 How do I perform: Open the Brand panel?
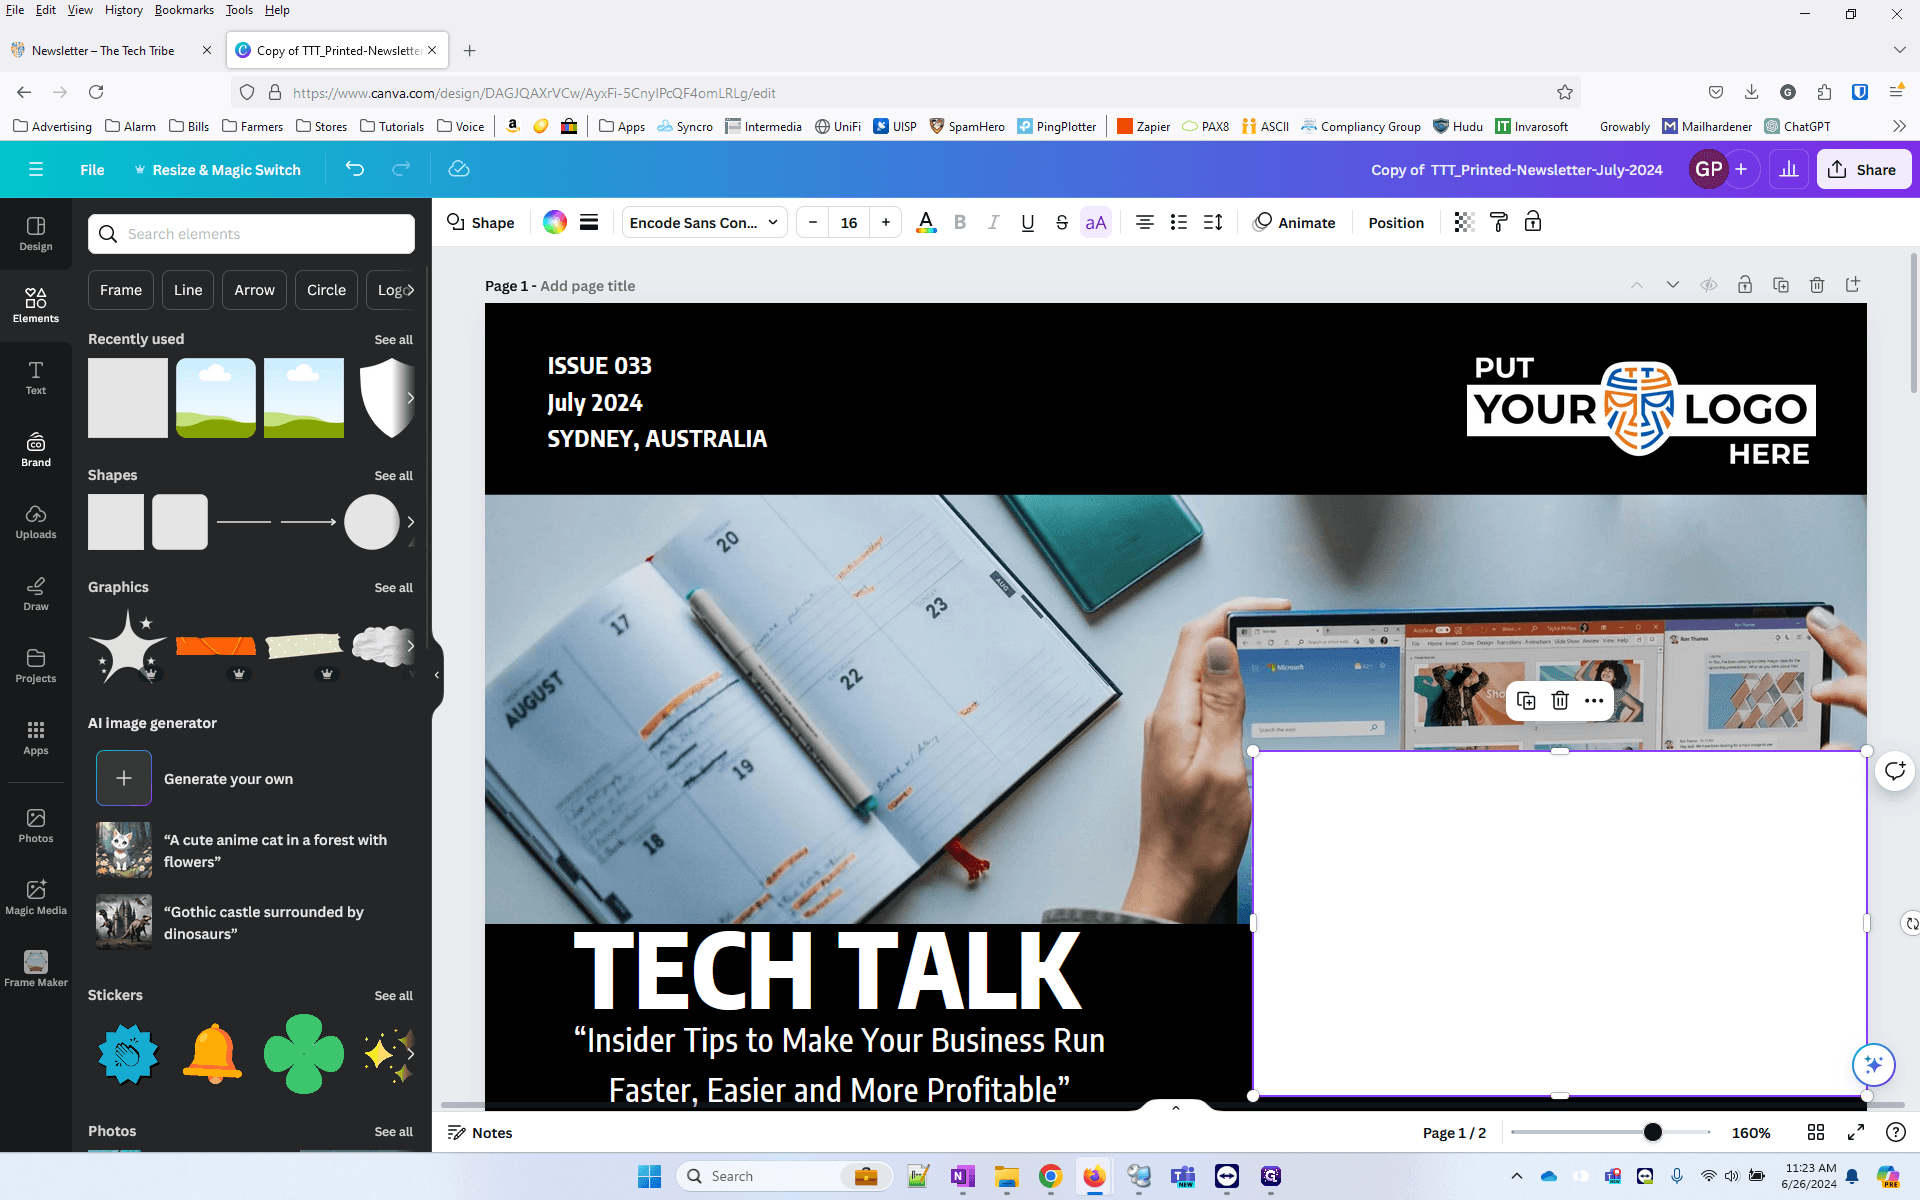pos(36,450)
